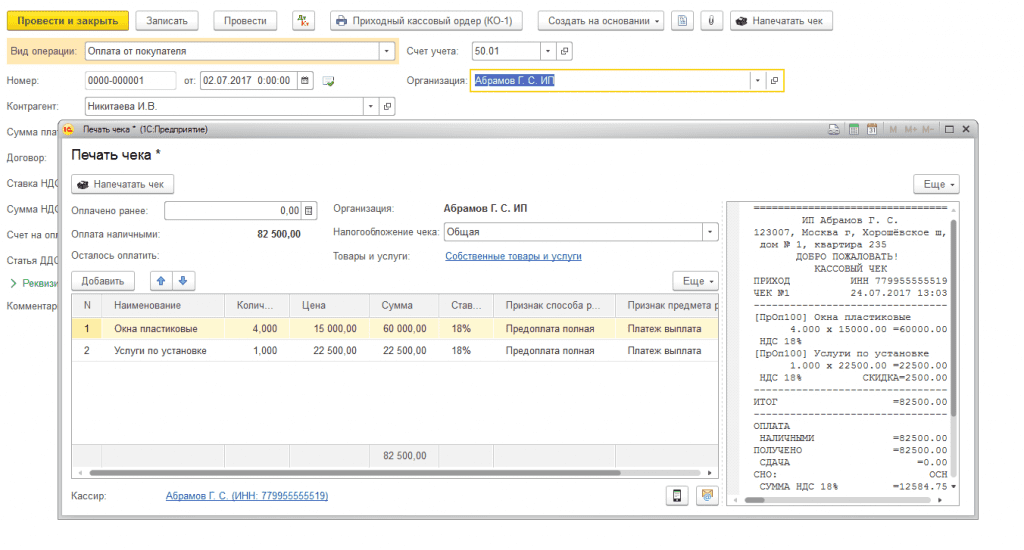This screenshot has height=550, width=1024.
Task: Move row up with blue arrow
Action: coord(161,281)
